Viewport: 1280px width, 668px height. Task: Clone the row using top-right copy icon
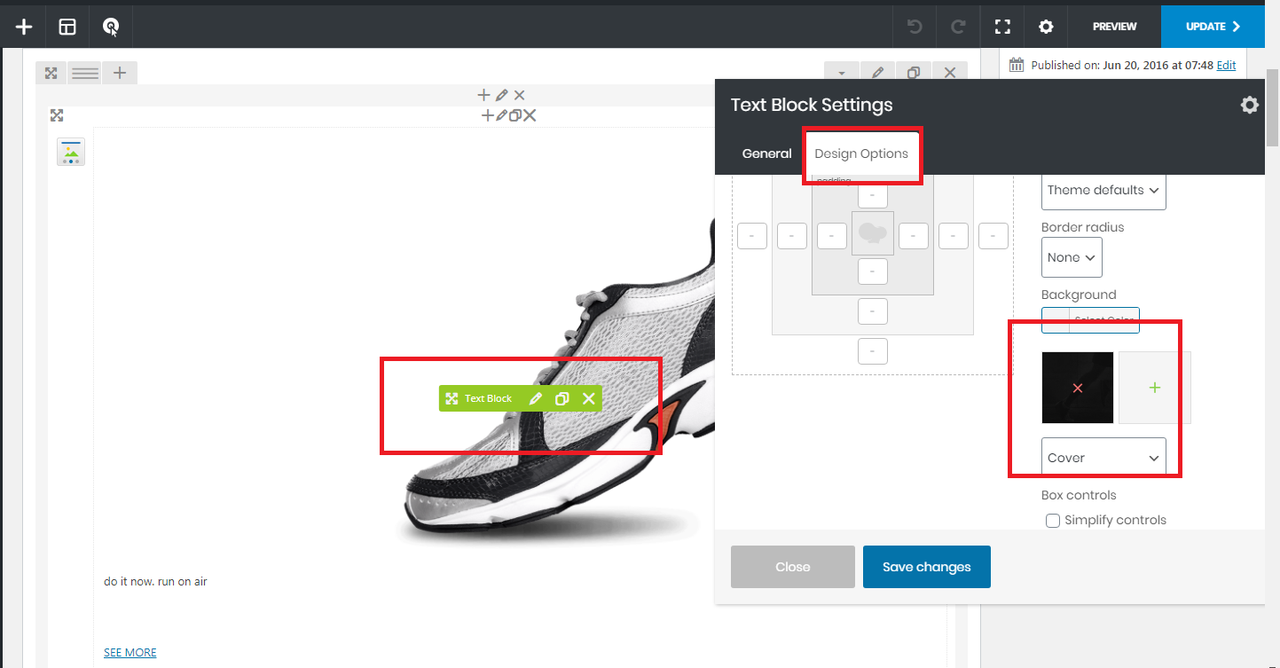pos(913,73)
